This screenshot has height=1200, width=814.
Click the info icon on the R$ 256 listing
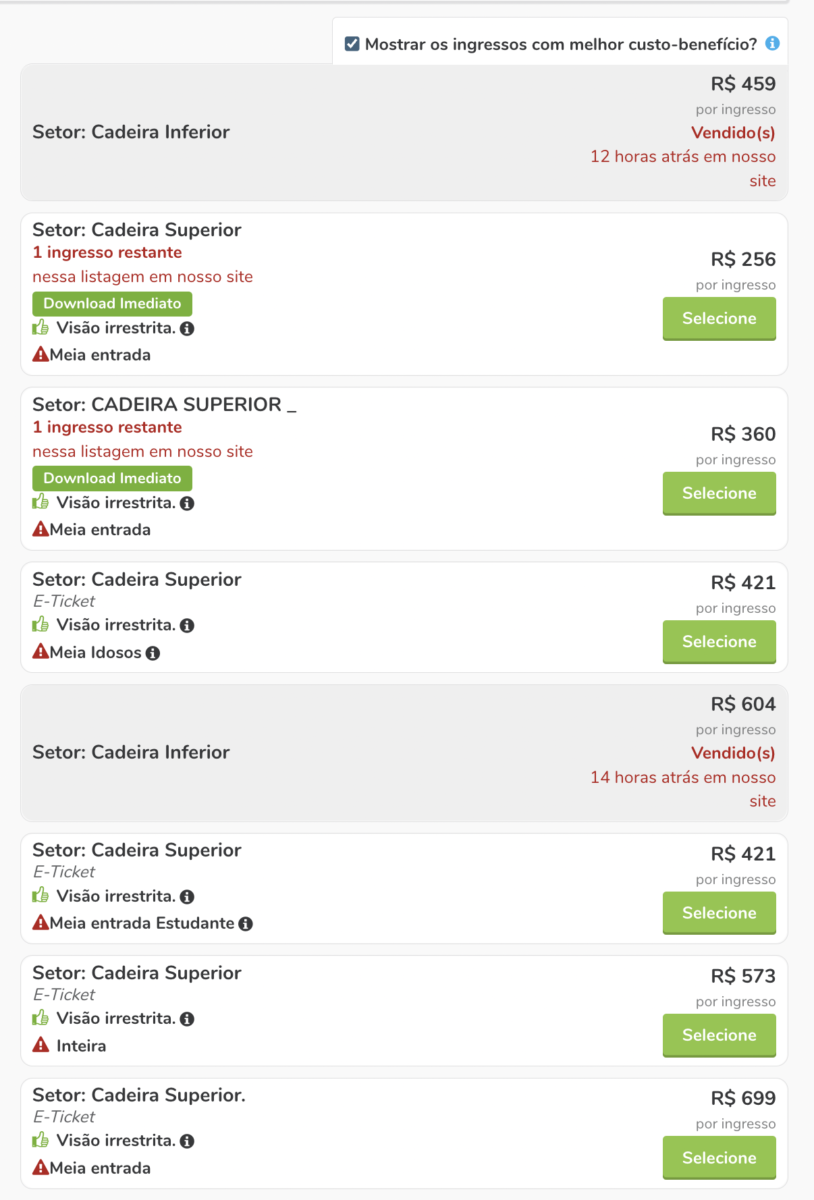click(187, 328)
